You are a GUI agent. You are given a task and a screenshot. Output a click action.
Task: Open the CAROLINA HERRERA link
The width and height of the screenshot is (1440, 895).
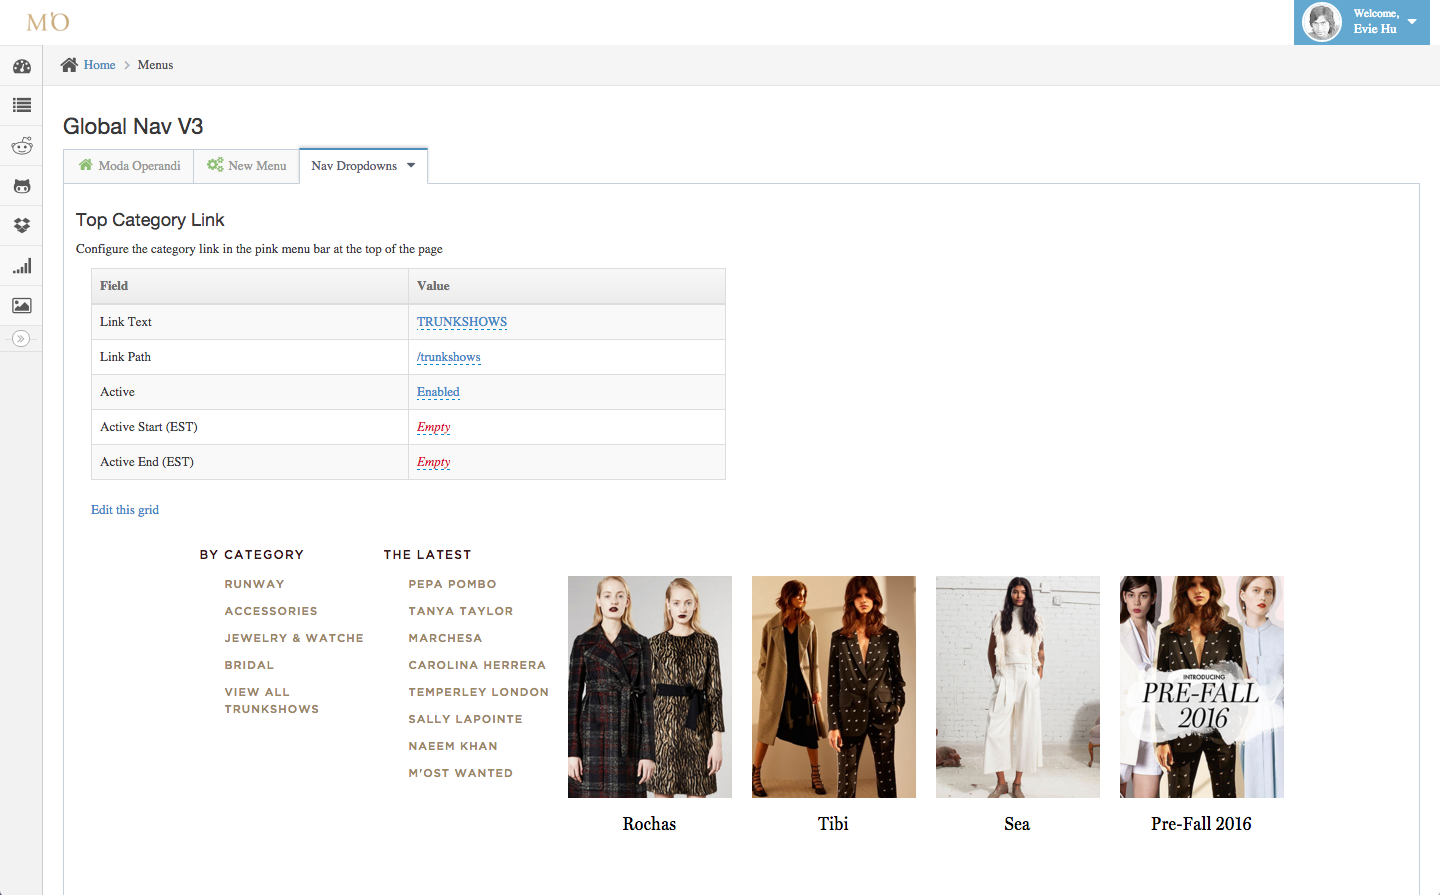[477, 665]
